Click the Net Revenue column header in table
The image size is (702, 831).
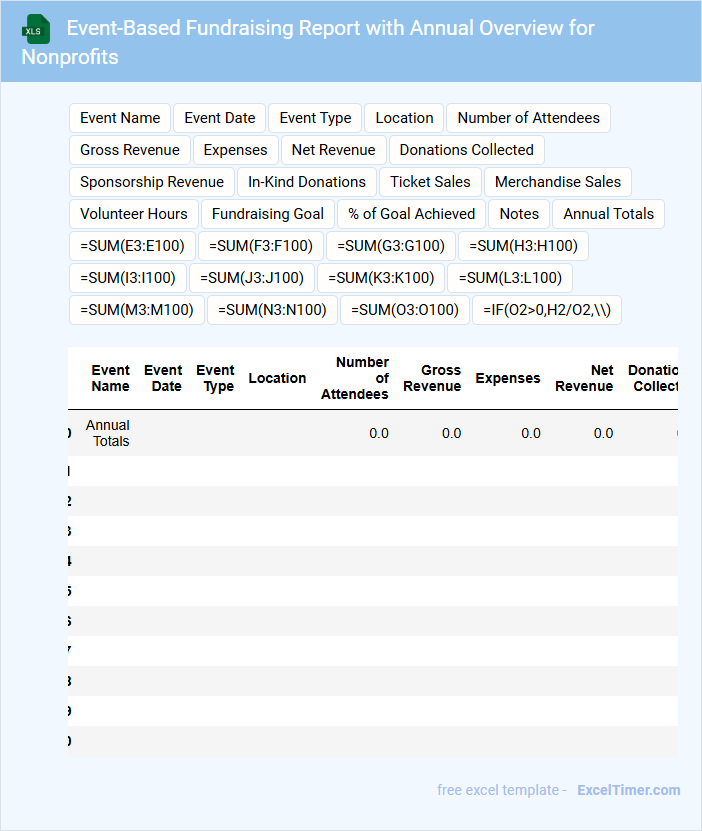(x=584, y=378)
